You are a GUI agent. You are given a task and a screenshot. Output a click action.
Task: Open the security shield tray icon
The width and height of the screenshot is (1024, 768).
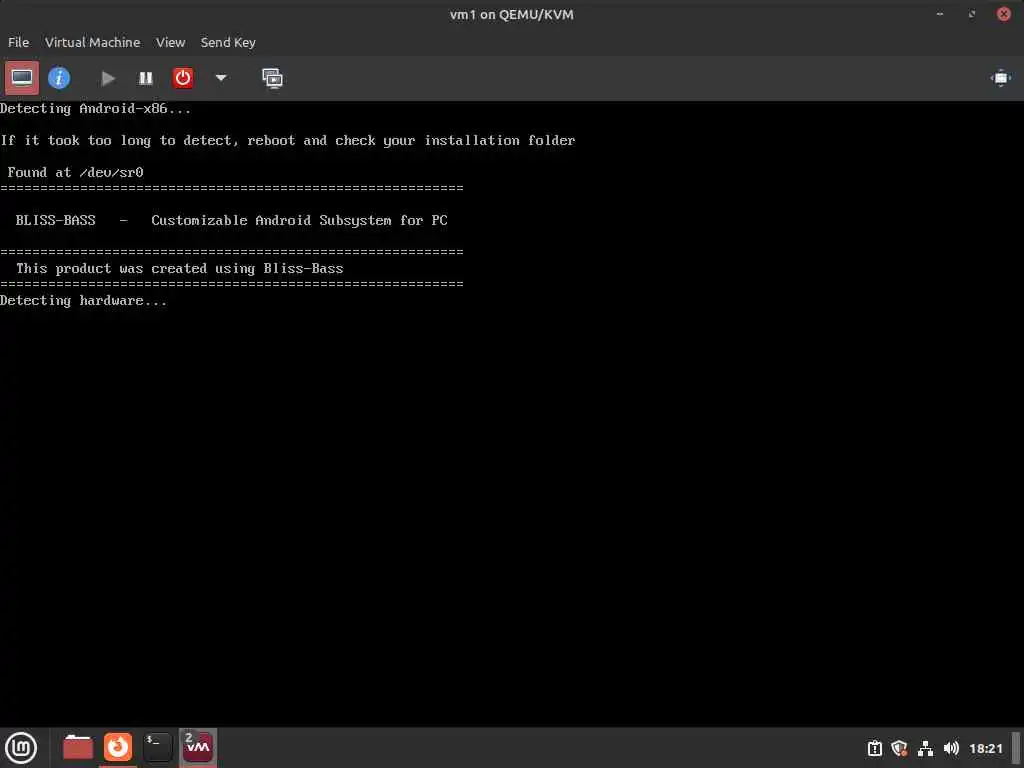coord(900,748)
